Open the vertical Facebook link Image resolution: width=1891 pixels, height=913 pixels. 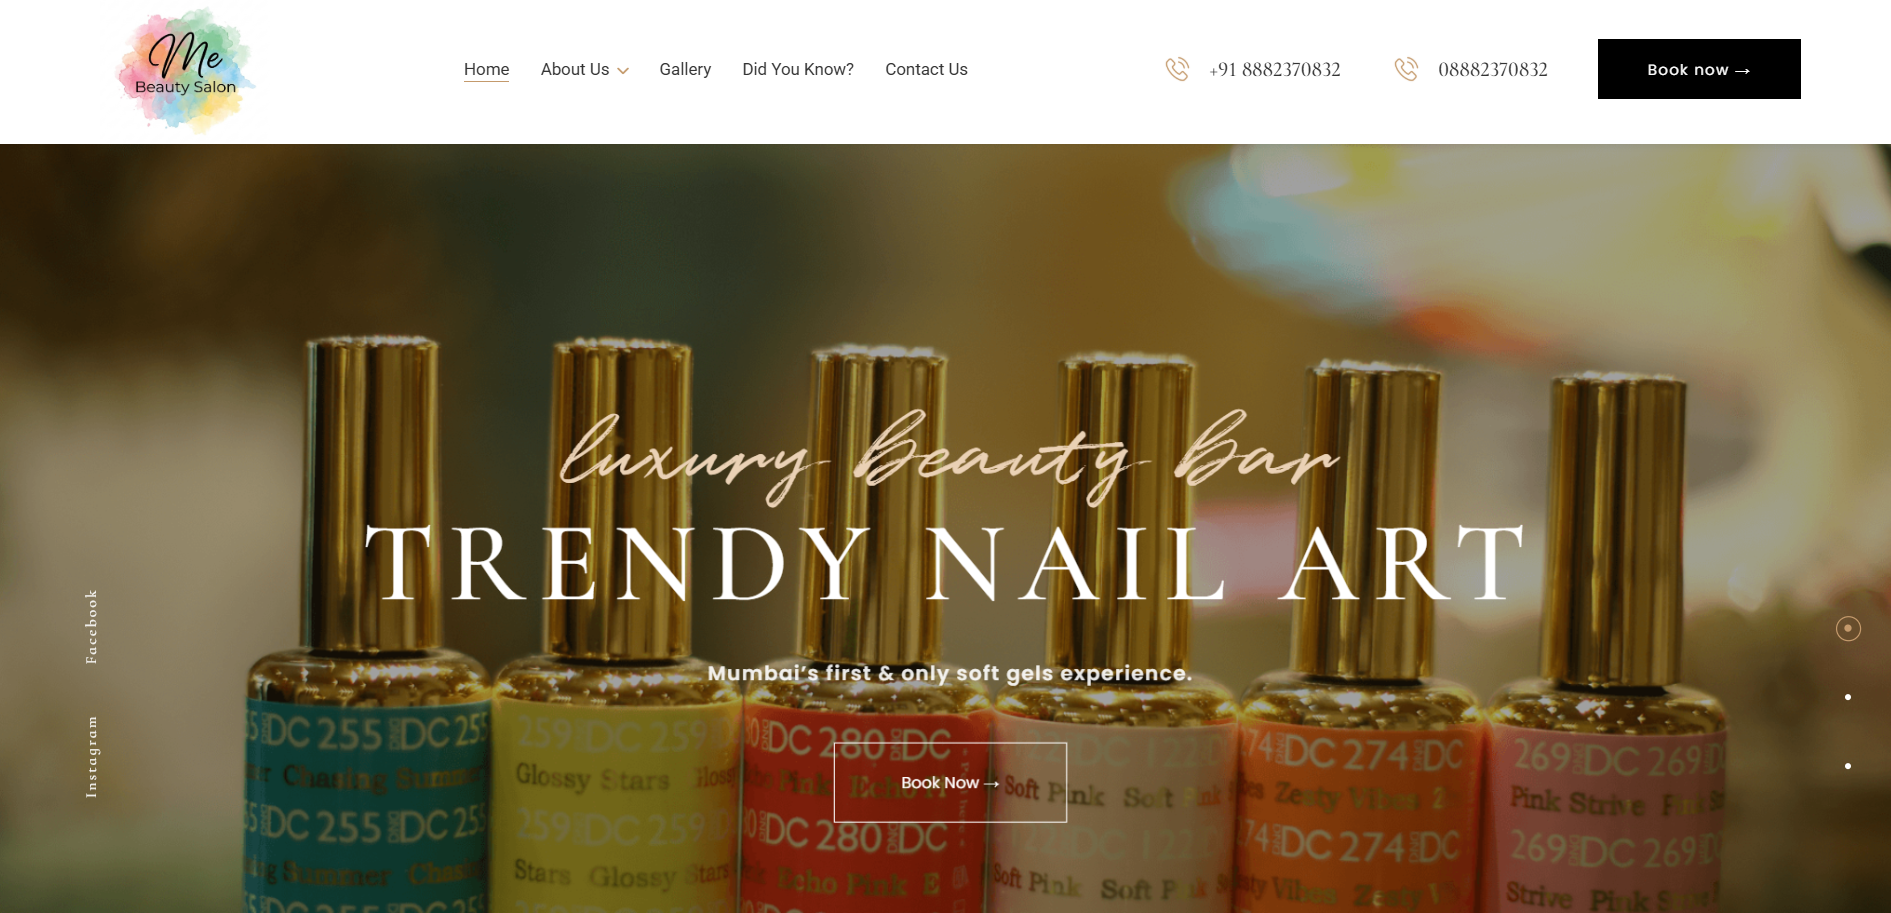point(91,627)
